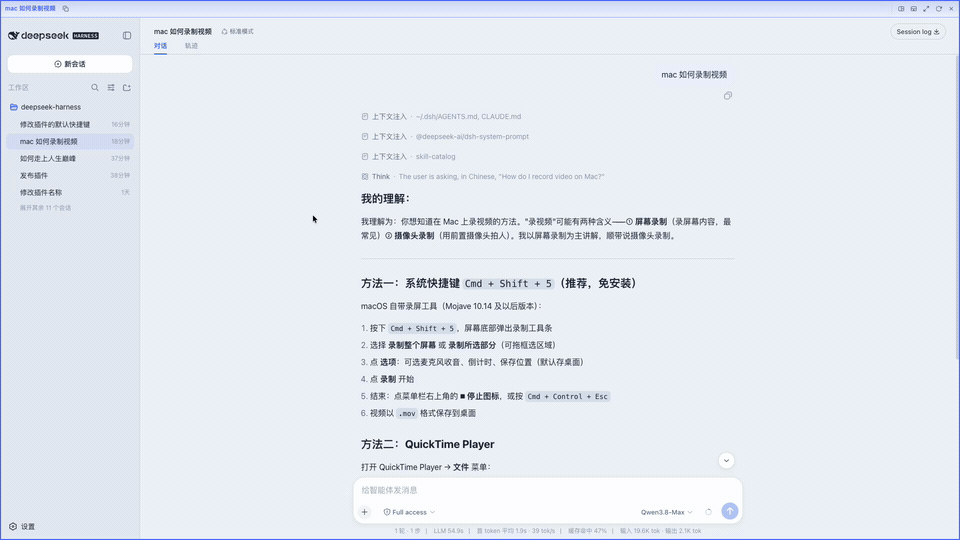The width and height of the screenshot is (960, 540).
Task: Click the expand fullscreen arrows icon
Action: tap(926, 9)
